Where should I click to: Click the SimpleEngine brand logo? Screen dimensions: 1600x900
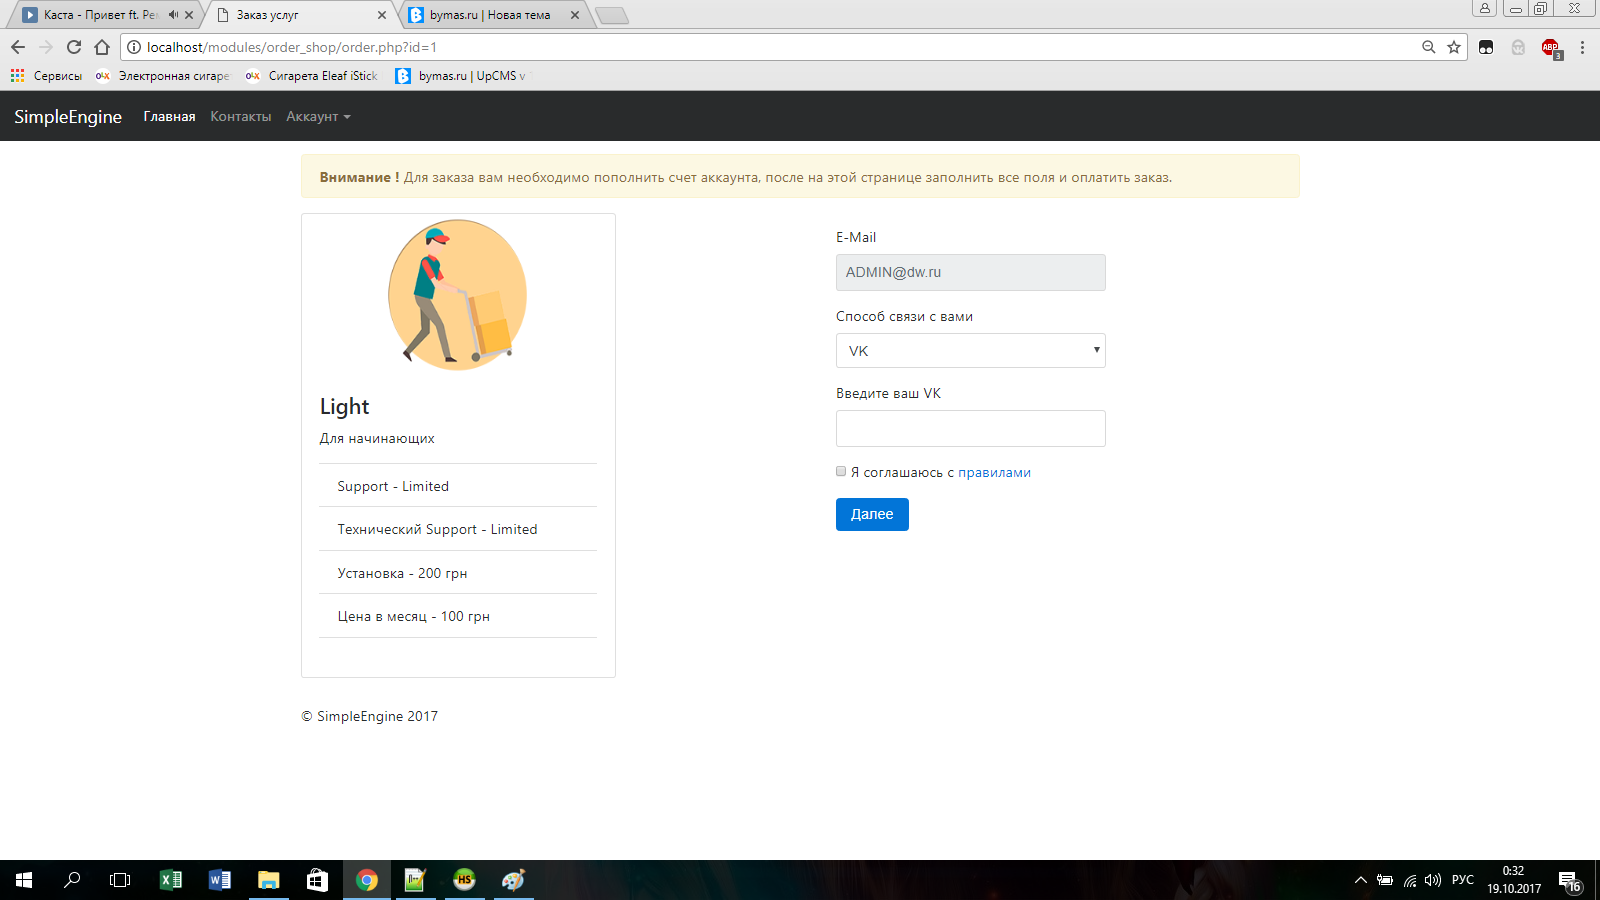click(x=68, y=117)
